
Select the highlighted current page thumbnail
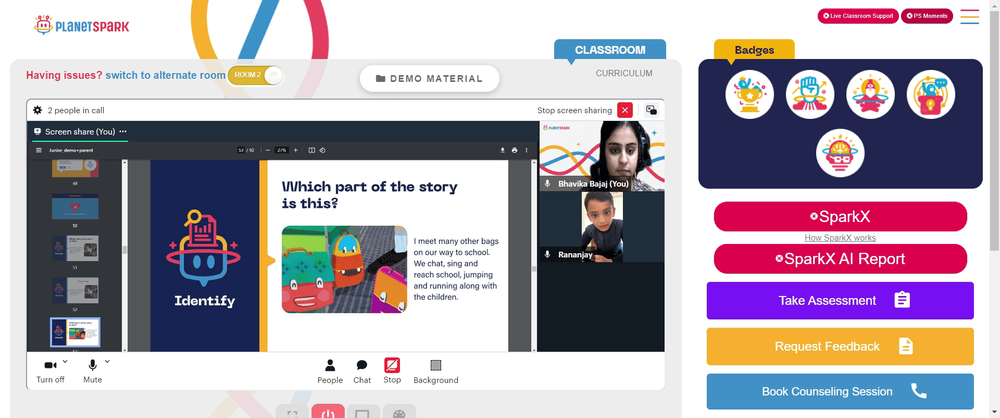(75, 332)
